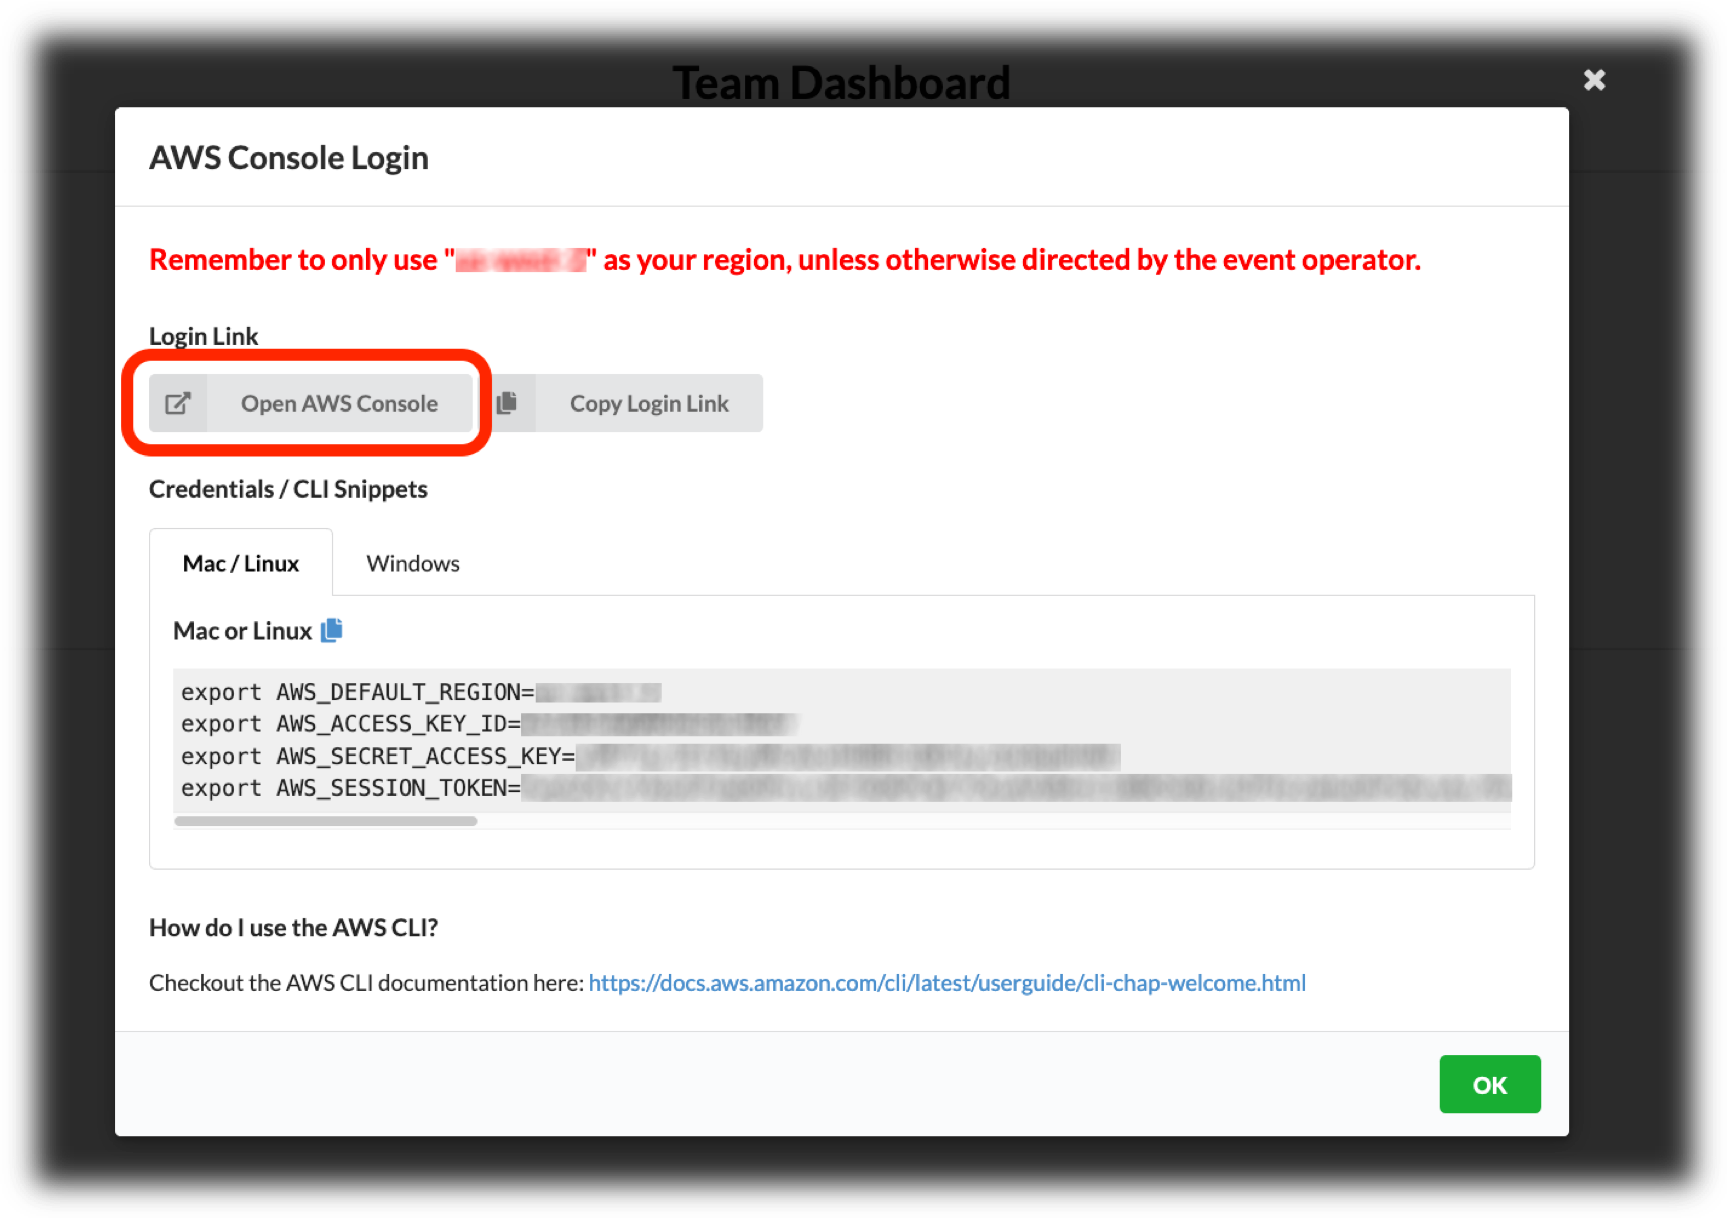Click the 'How do I use the AWS CLI?' heading
Image resolution: width=1727 pixels, height=1218 pixels.
(x=294, y=928)
